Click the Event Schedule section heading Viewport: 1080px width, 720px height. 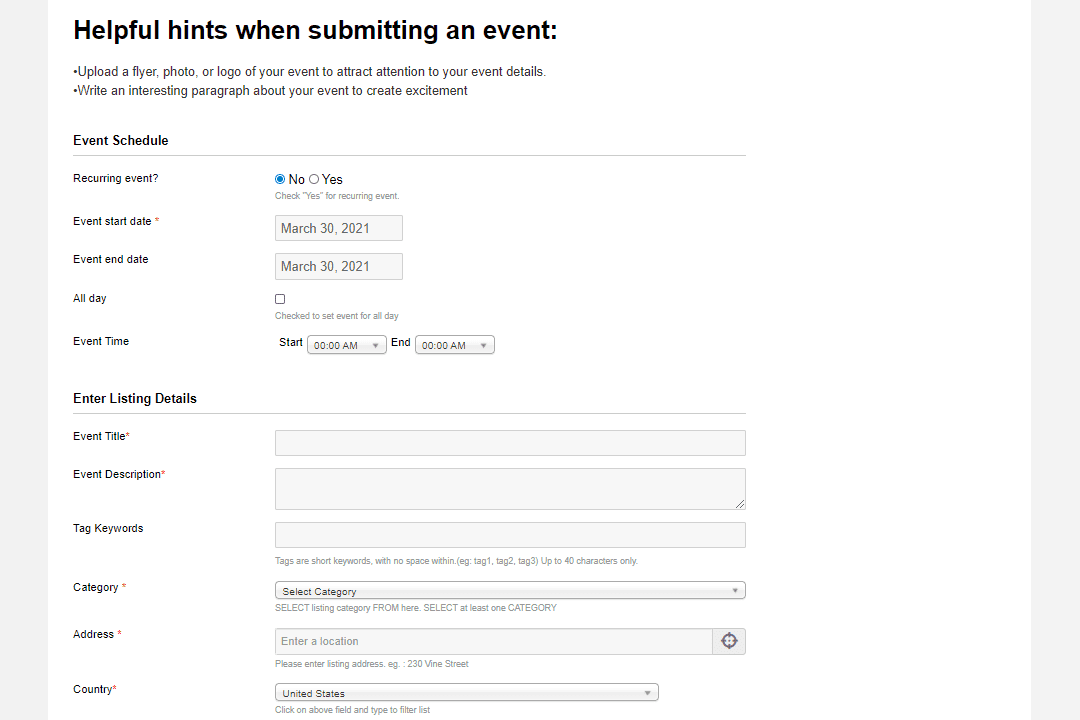click(121, 141)
